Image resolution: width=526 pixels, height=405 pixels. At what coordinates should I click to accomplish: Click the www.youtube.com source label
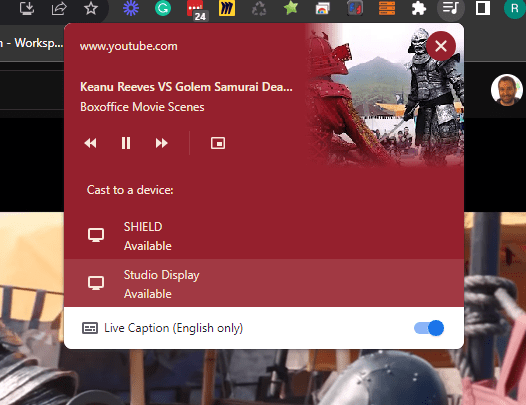[128, 46]
